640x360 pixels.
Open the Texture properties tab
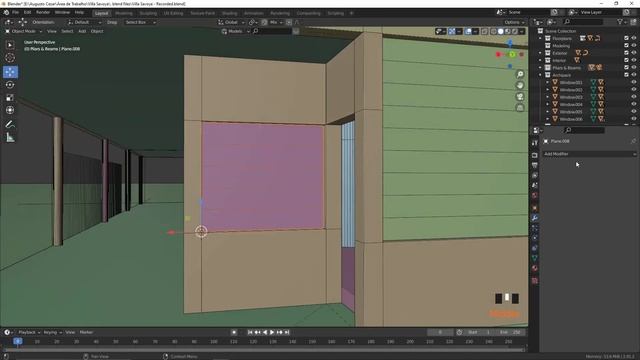tap(535, 281)
